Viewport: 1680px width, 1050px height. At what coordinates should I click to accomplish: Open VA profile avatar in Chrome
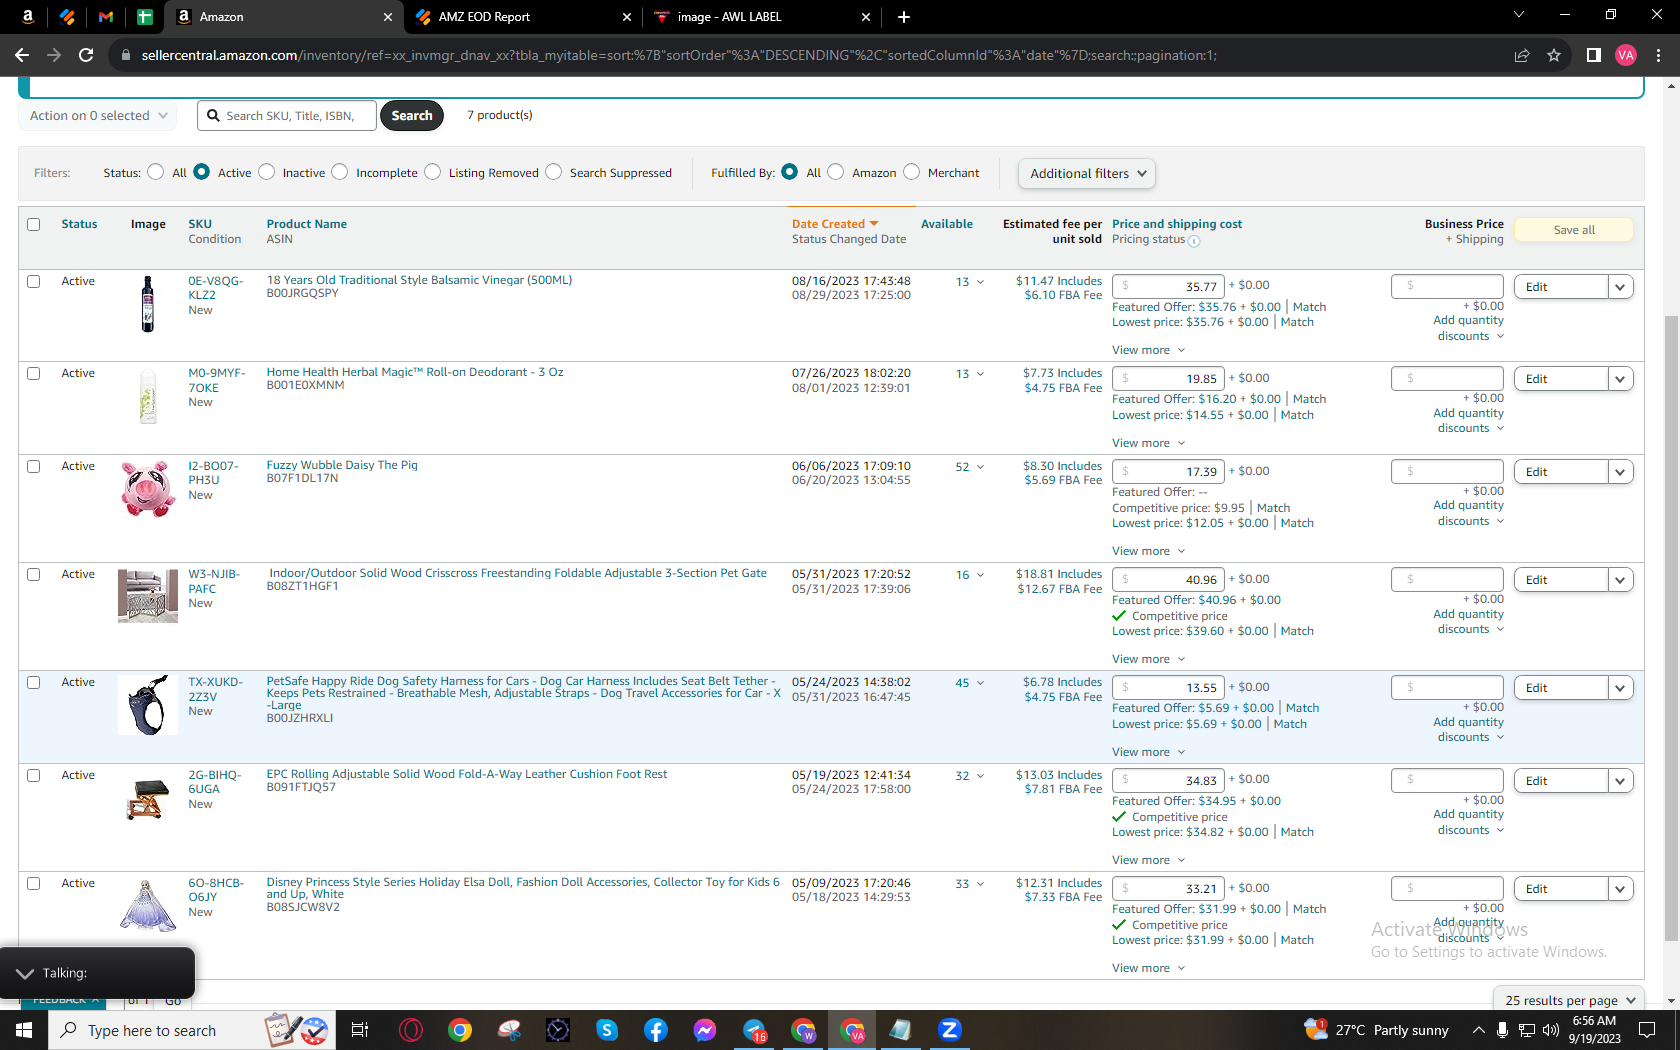pos(1626,55)
